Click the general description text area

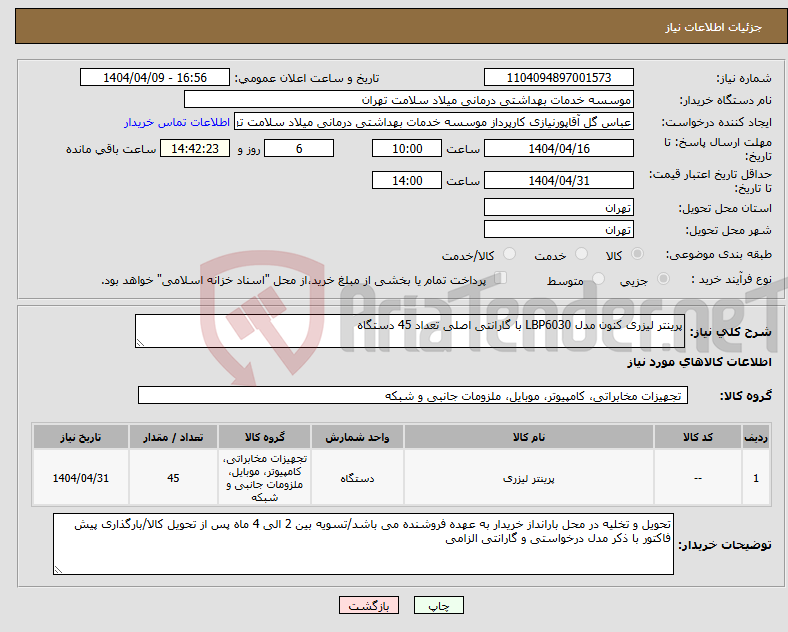pos(410,331)
